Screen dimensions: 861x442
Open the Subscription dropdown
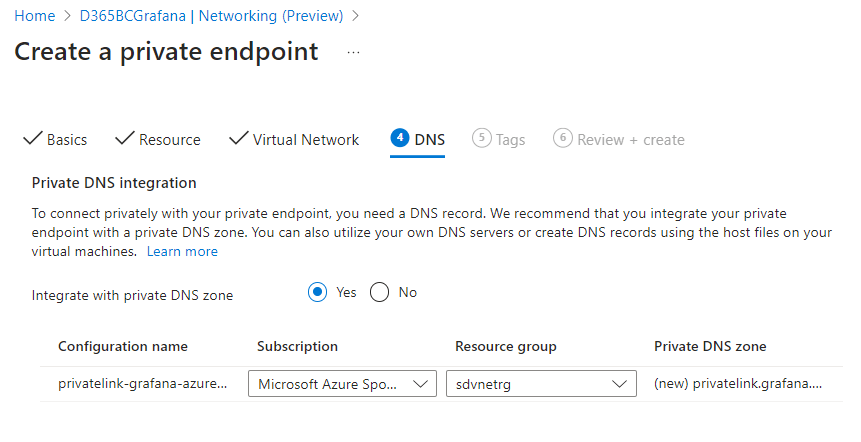(x=342, y=383)
